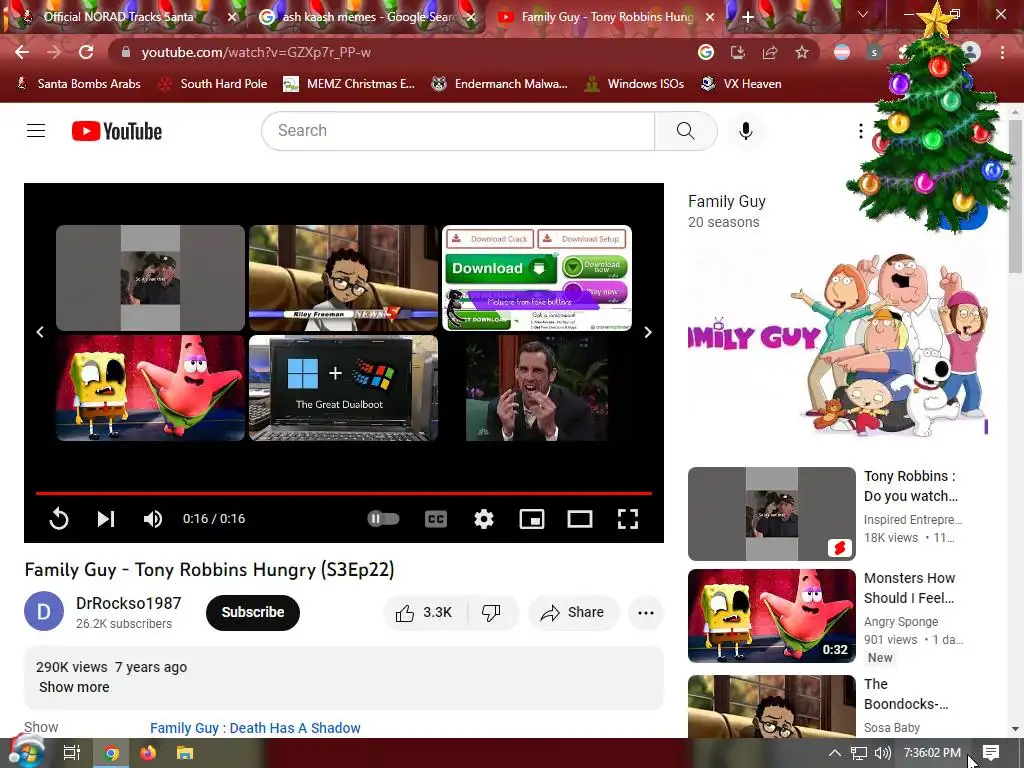Bookmark this page with the star icon
Screen dimensions: 1024x768
pyautogui.click(x=802, y=52)
